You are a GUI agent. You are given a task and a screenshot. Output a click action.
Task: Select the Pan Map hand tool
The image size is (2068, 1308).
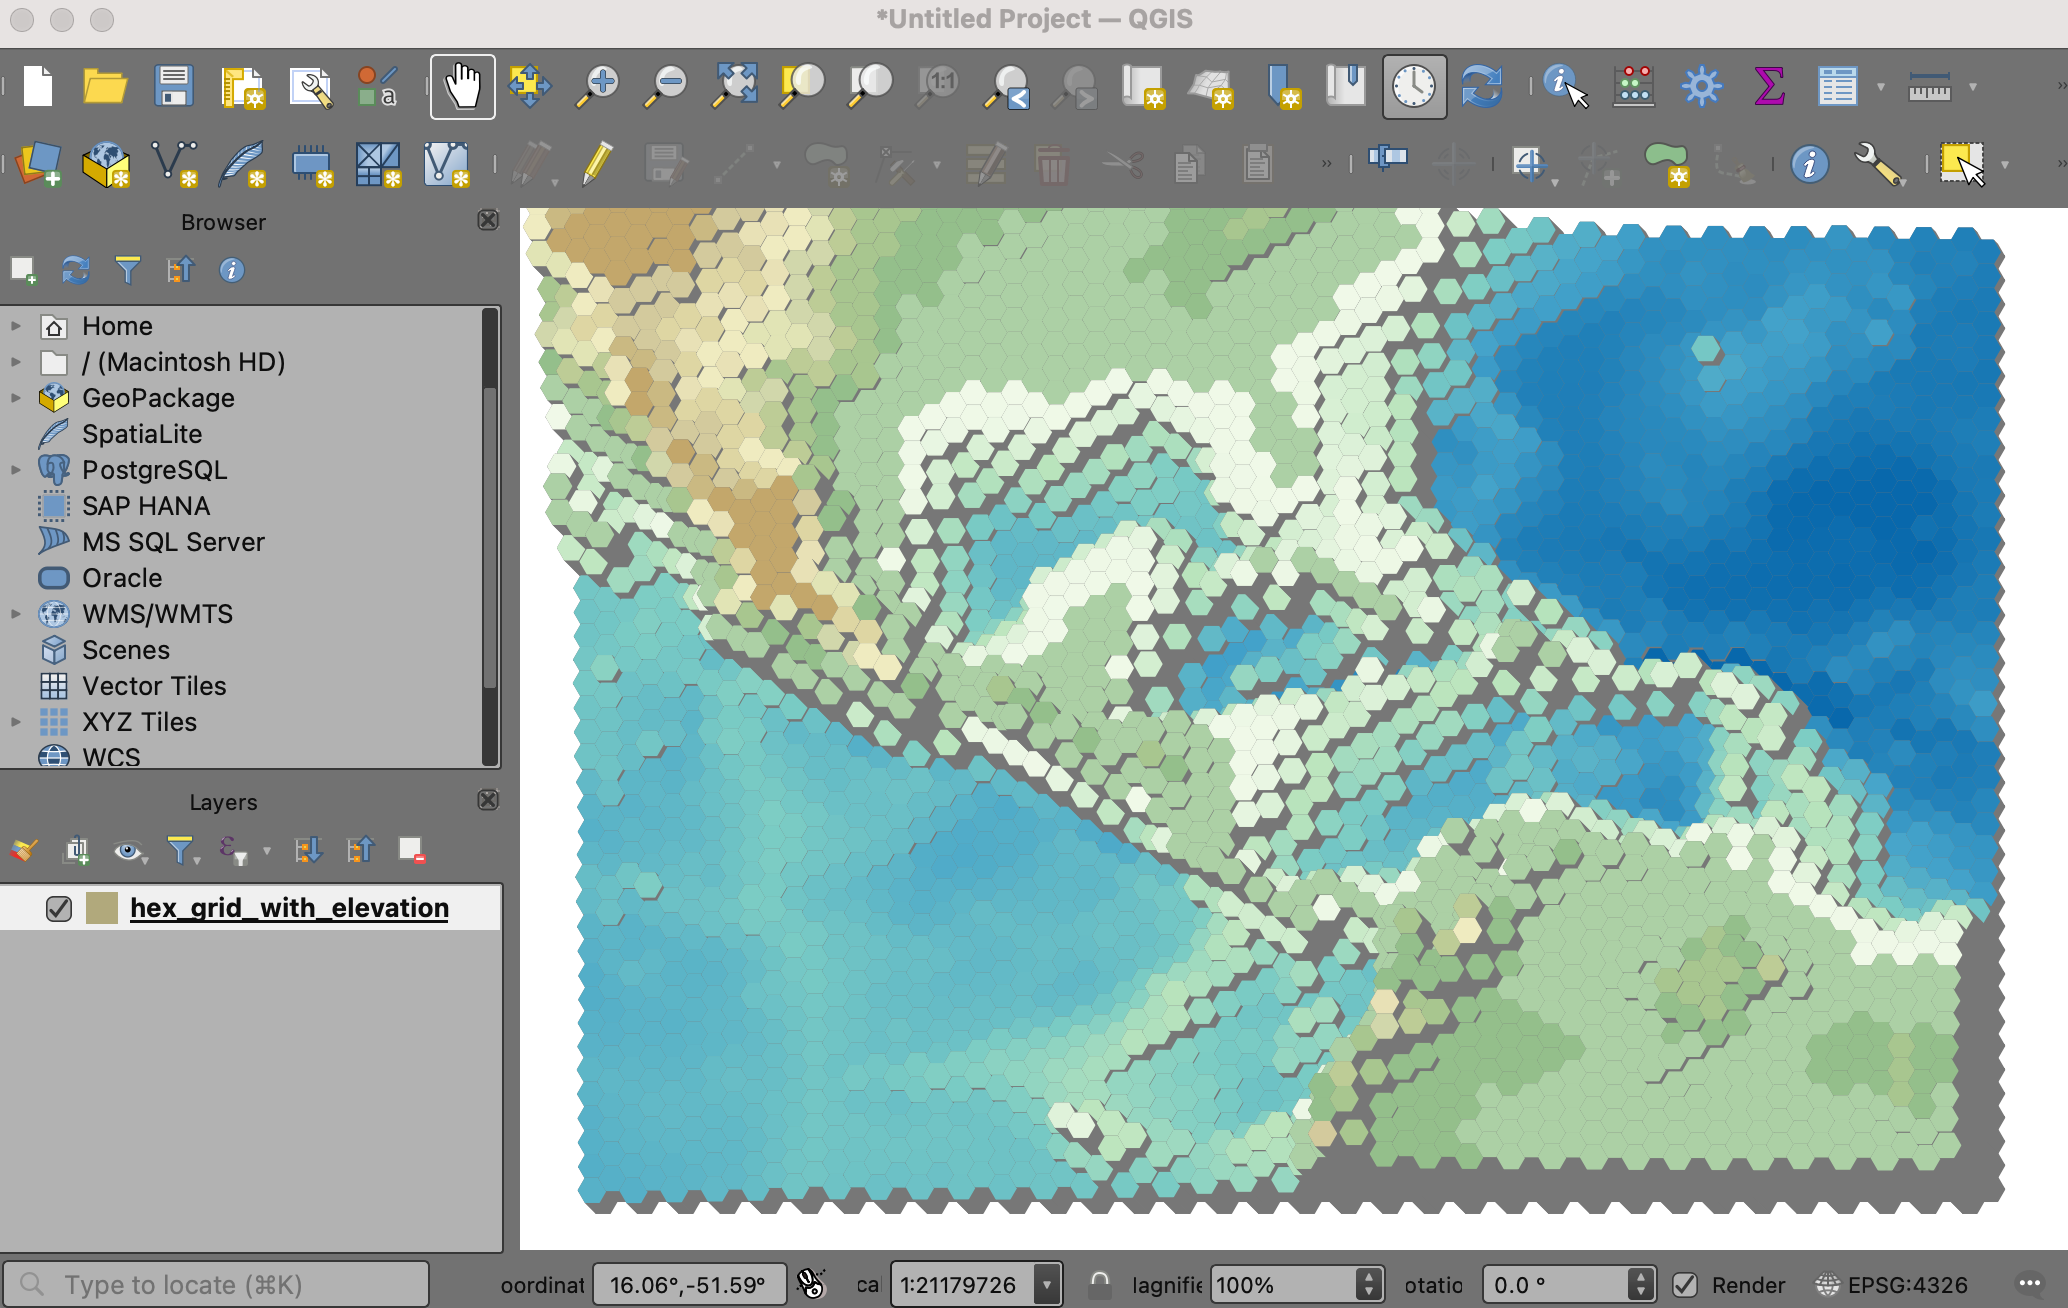pos(462,87)
